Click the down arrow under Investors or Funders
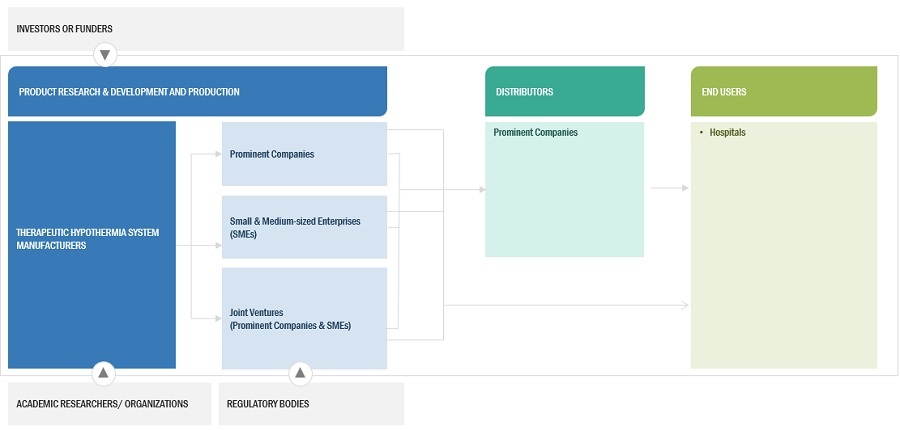The image size is (900, 430). (104, 54)
